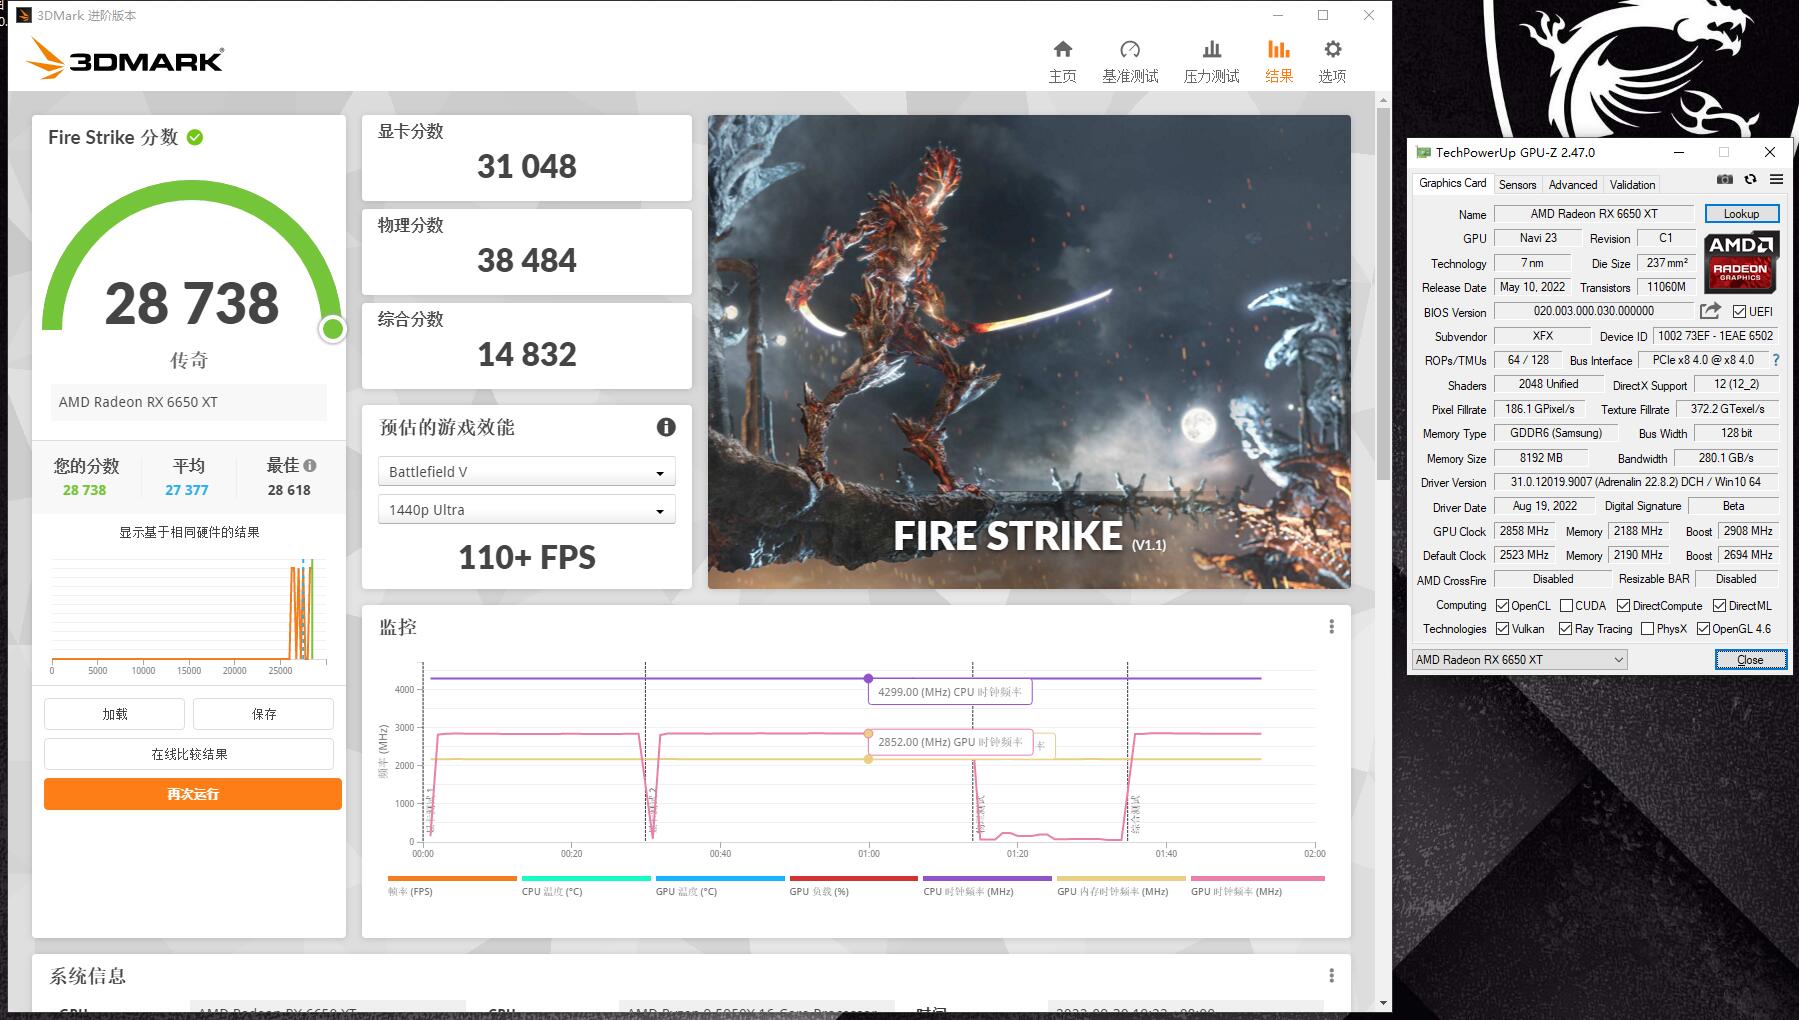
Task: Click GPU-Z refresh icon
Action: coord(1750,180)
